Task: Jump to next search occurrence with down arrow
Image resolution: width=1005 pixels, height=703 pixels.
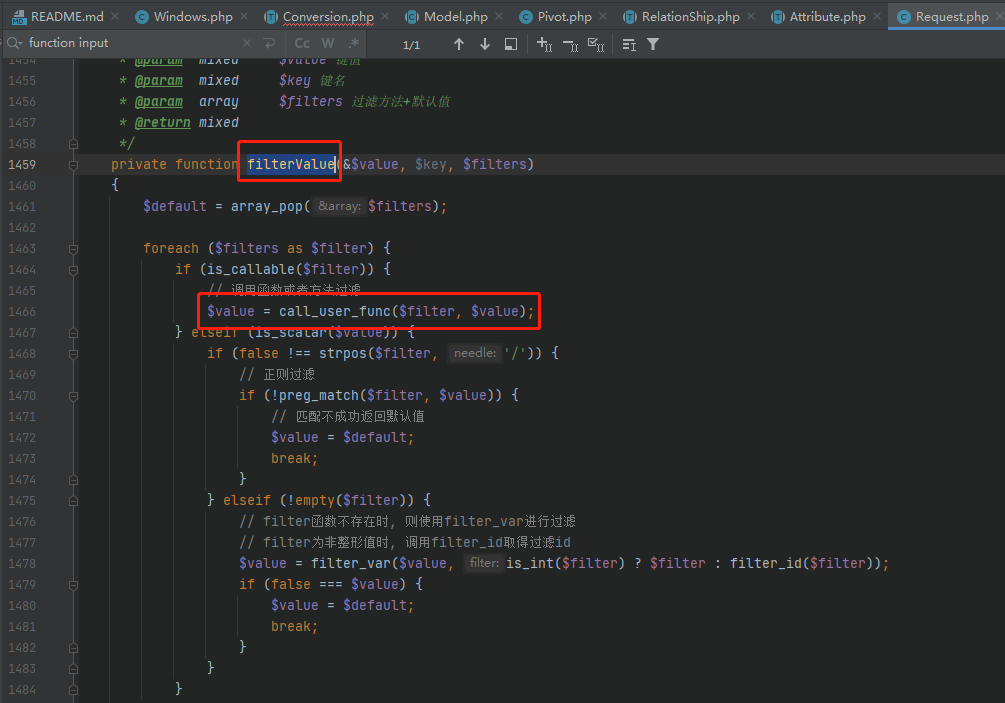Action: [x=484, y=43]
